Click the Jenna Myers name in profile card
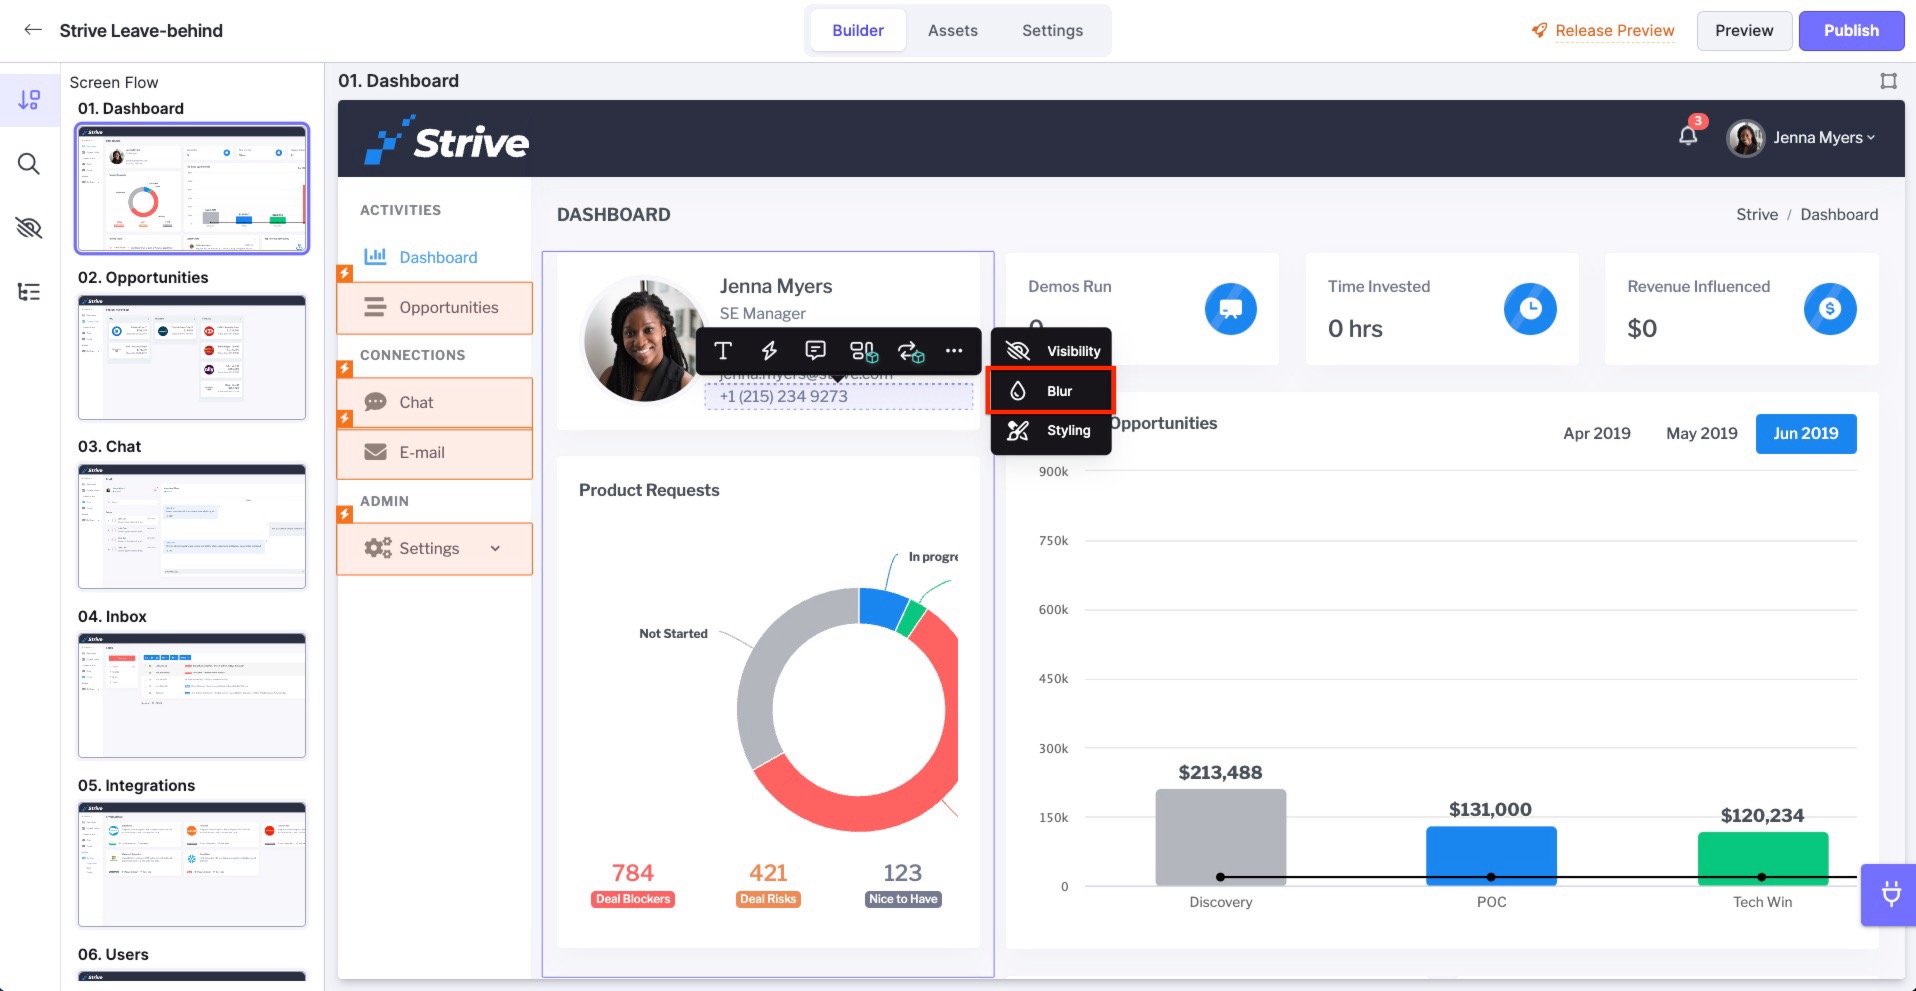The width and height of the screenshot is (1916, 991). coord(776,286)
